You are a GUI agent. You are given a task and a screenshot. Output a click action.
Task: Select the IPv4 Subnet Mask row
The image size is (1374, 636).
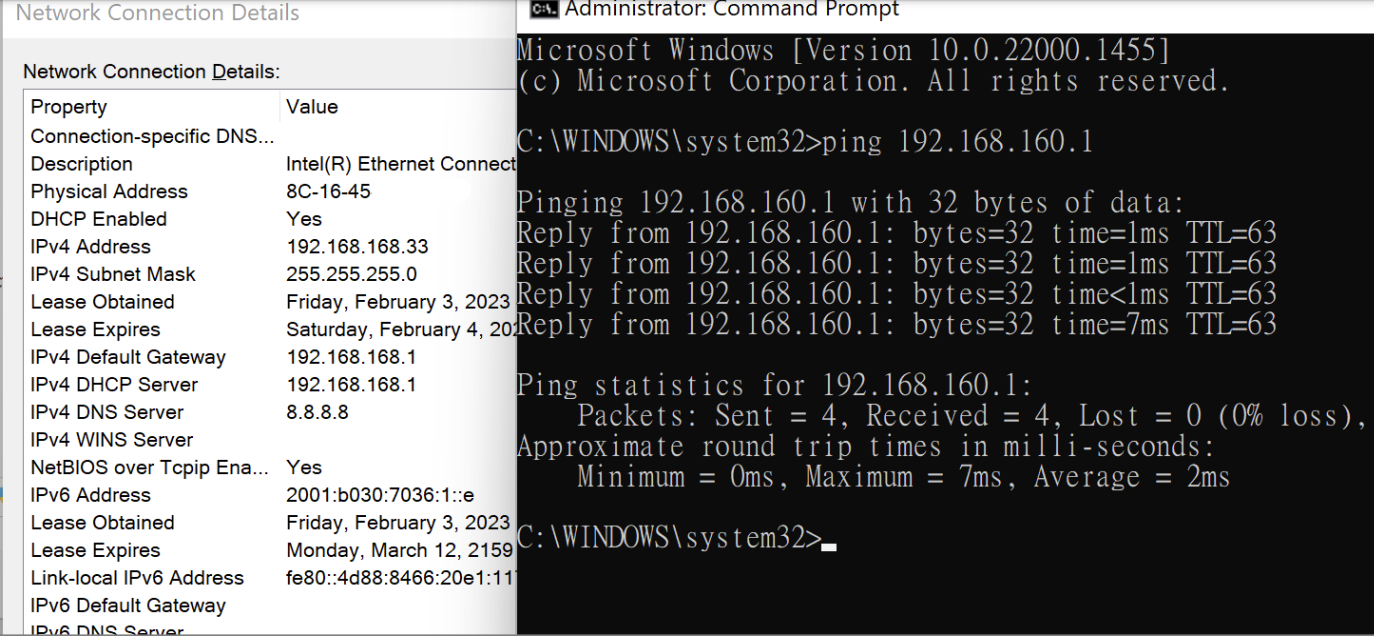pos(113,274)
